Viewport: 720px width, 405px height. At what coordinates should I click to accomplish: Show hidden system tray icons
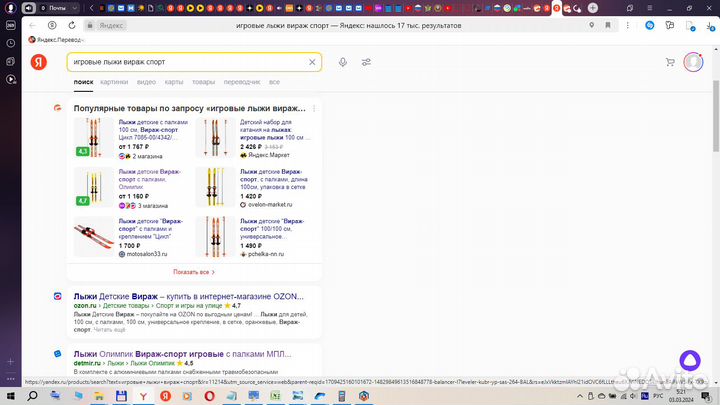tap(579, 396)
